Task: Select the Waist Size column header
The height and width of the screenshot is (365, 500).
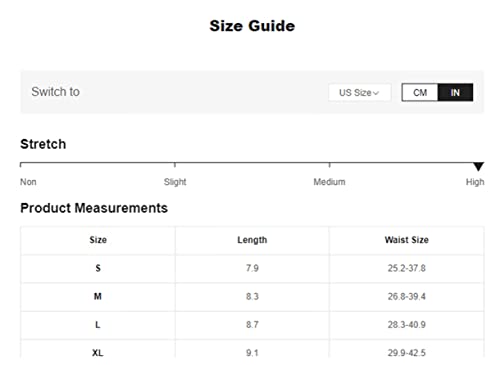Action: pyautogui.click(x=407, y=240)
